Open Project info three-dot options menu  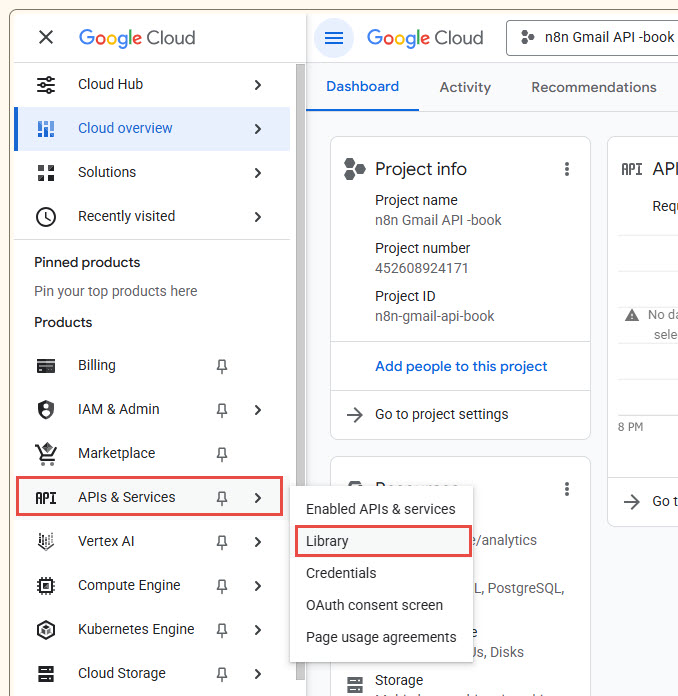[x=567, y=169]
